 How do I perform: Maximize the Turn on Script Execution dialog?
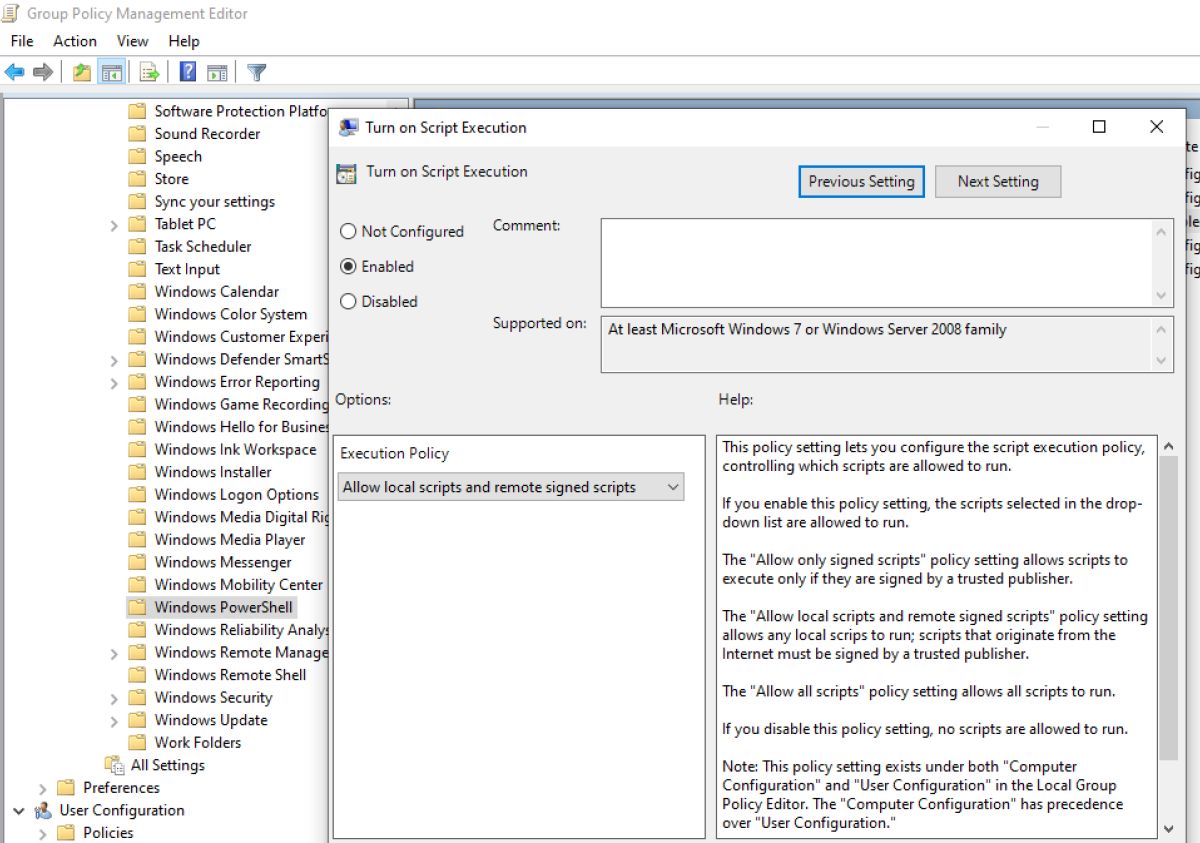[x=1099, y=127]
